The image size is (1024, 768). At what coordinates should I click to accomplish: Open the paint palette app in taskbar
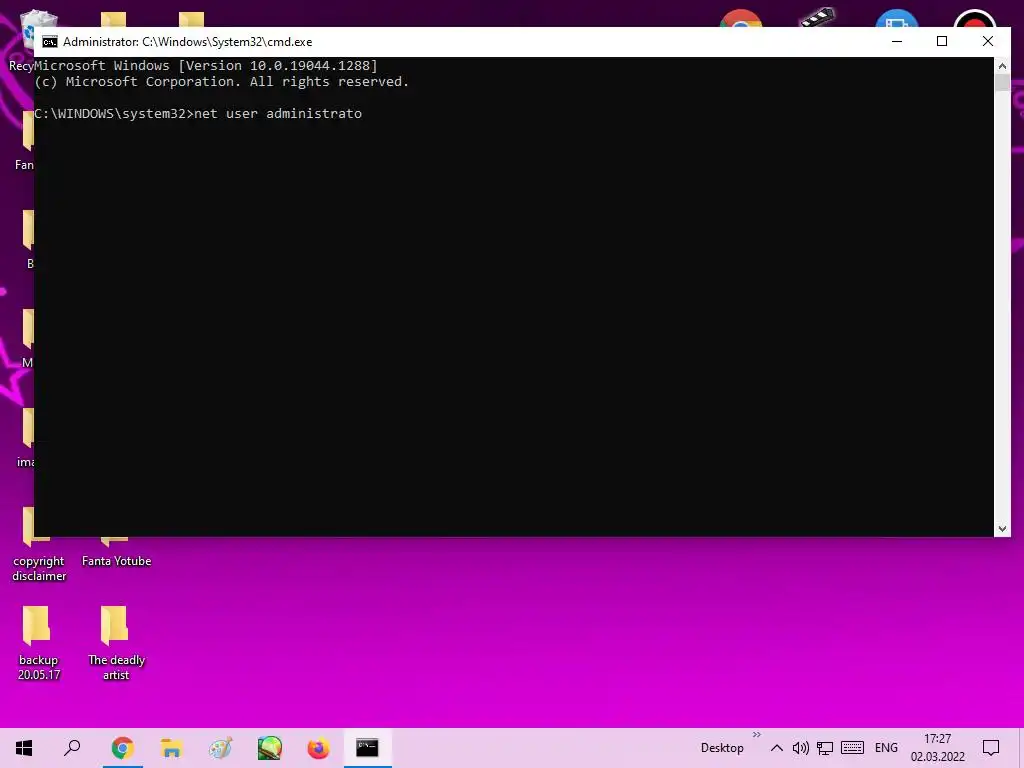click(220, 748)
